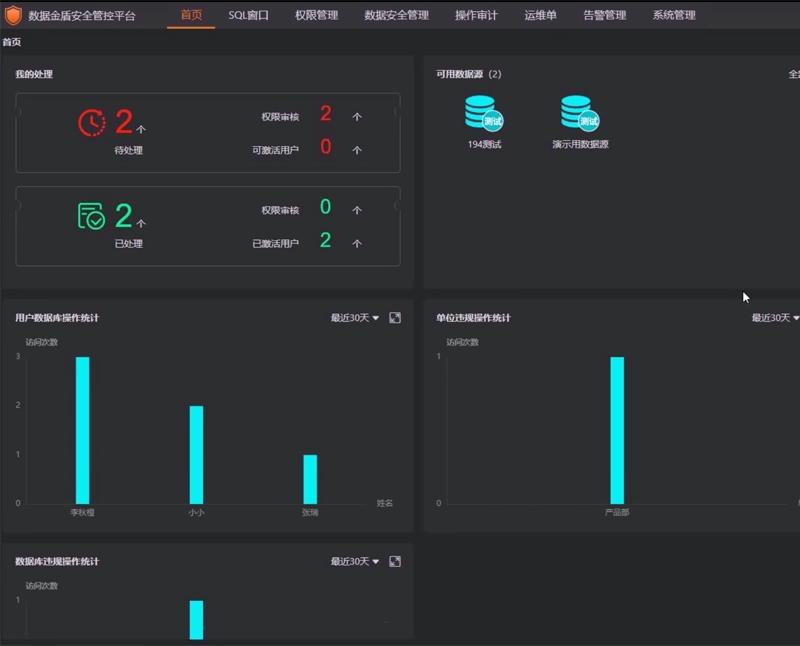
Task: Click the orange shield logo icon
Action: 14,15
